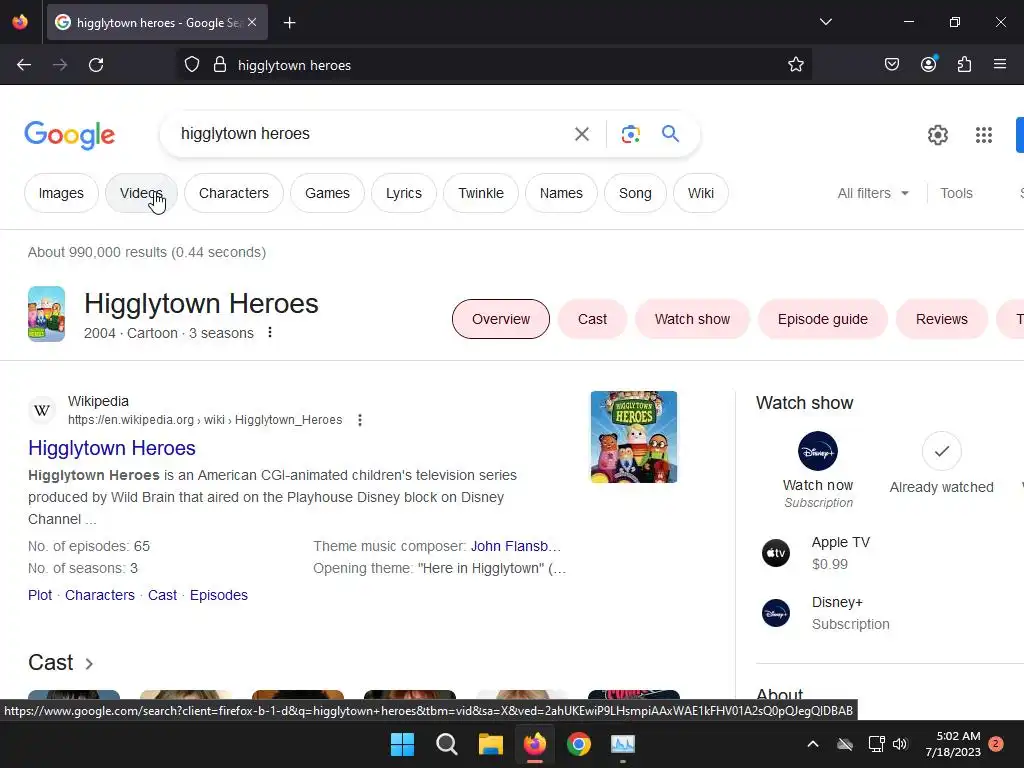Open Wikipedia result options menu
This screenshot has height=768, width=1024.
[x=360, y=420]
